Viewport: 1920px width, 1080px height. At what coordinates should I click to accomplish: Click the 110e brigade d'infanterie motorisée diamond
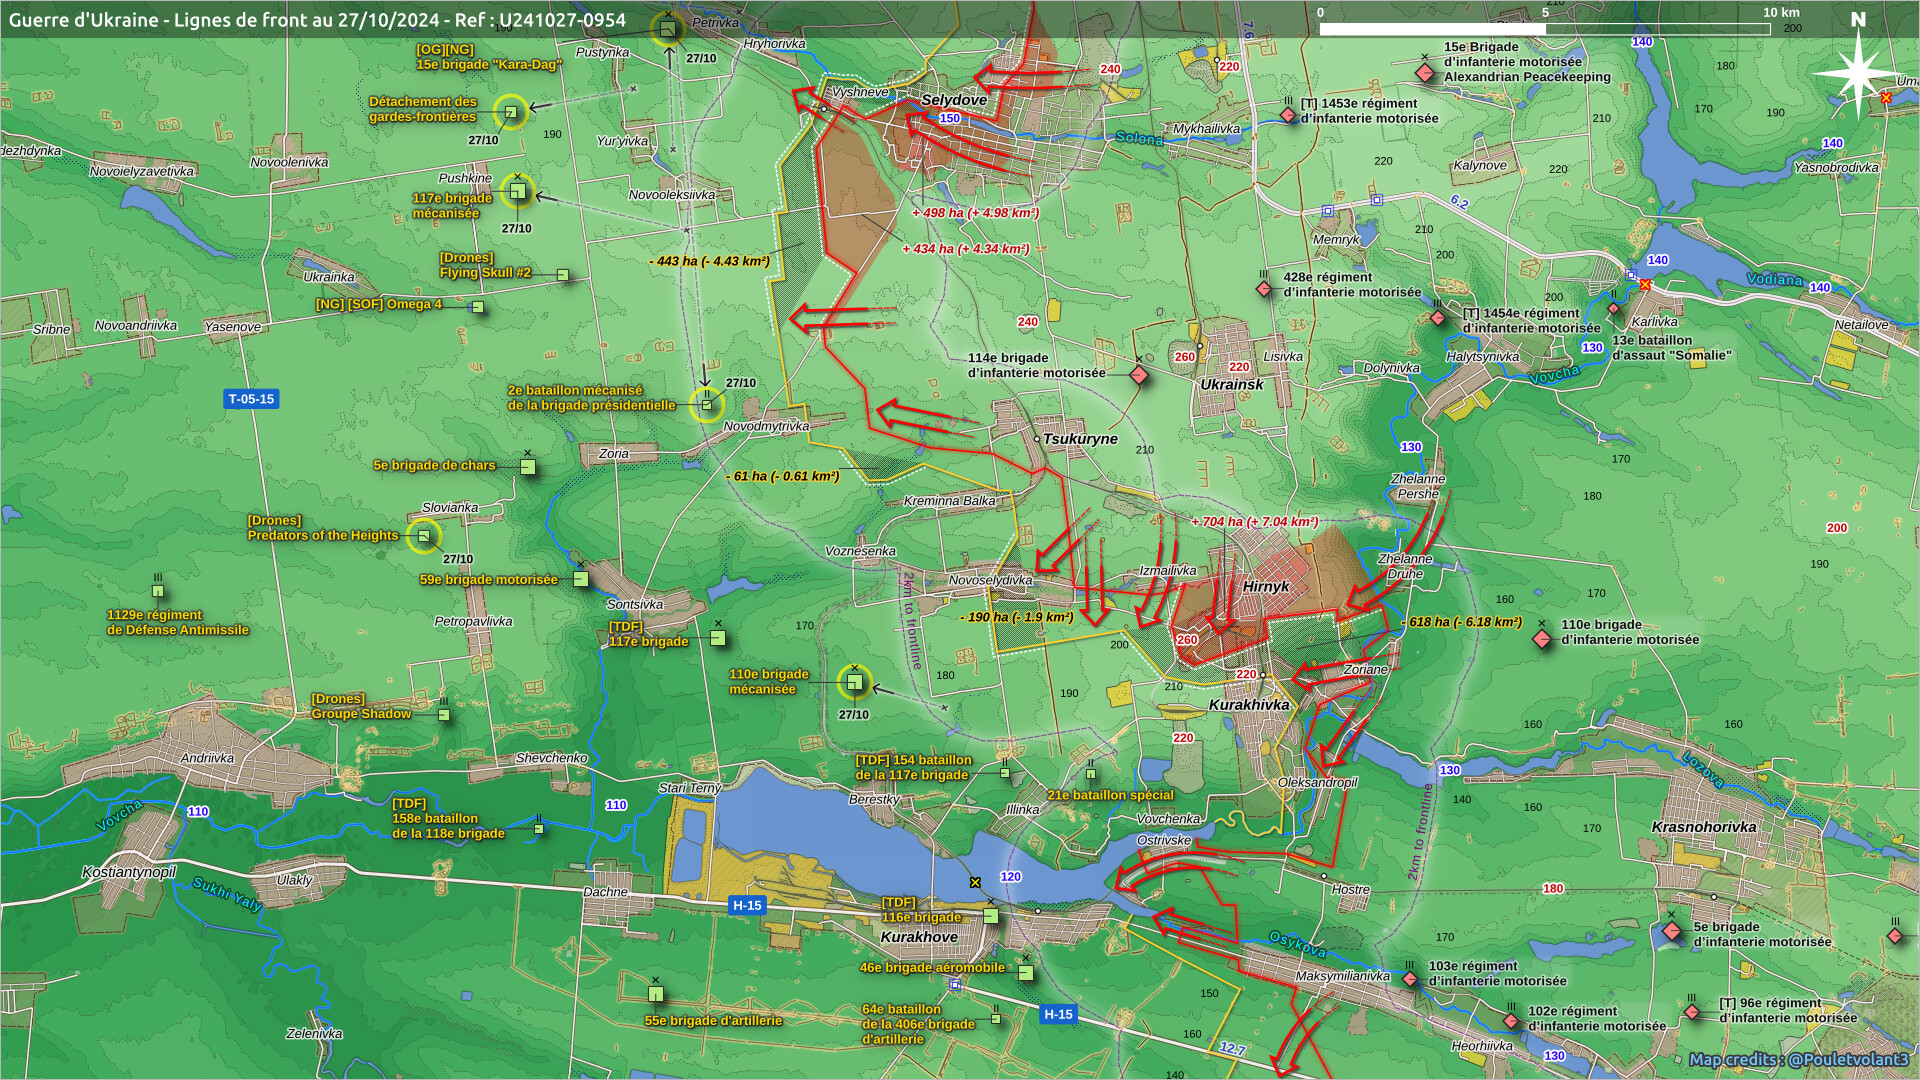point(1542,638)
